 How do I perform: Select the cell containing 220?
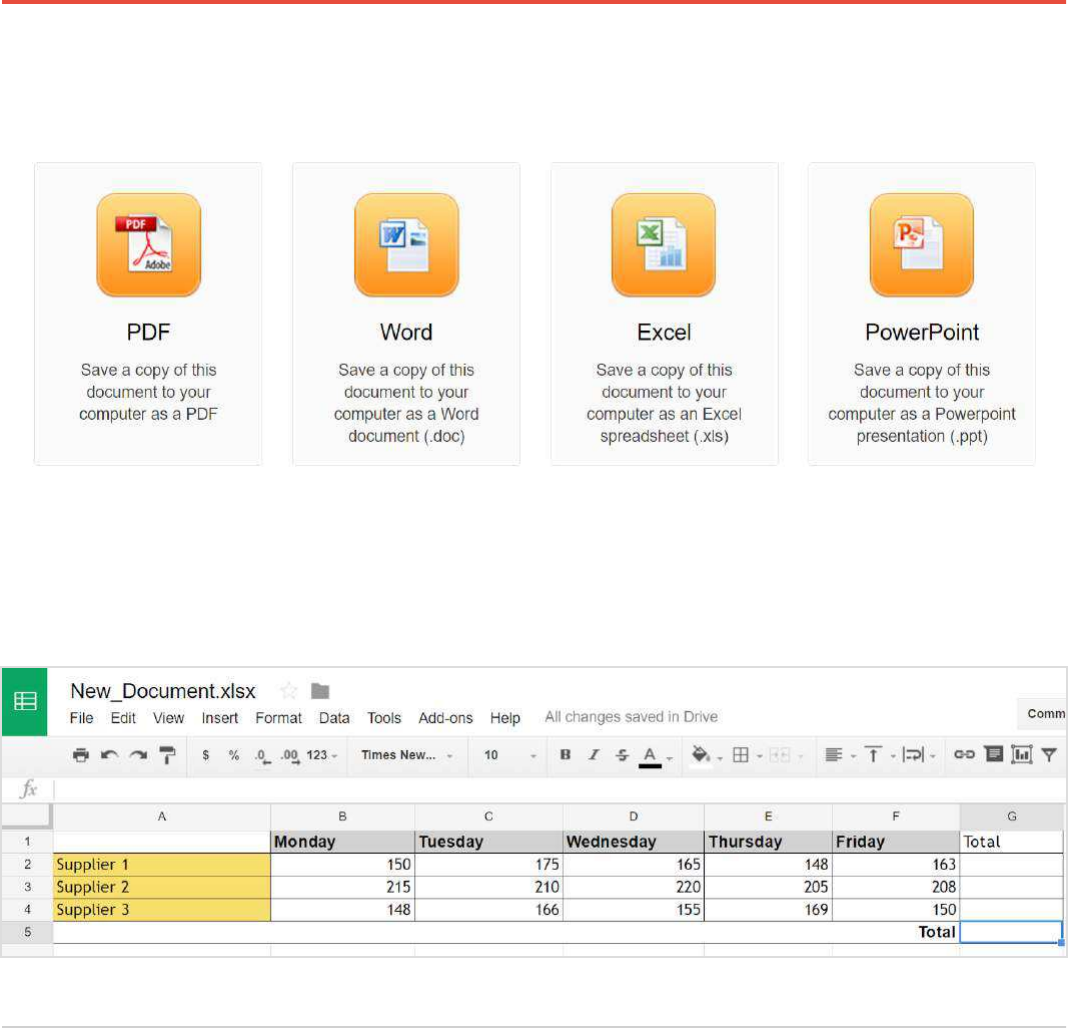point(633,887)
